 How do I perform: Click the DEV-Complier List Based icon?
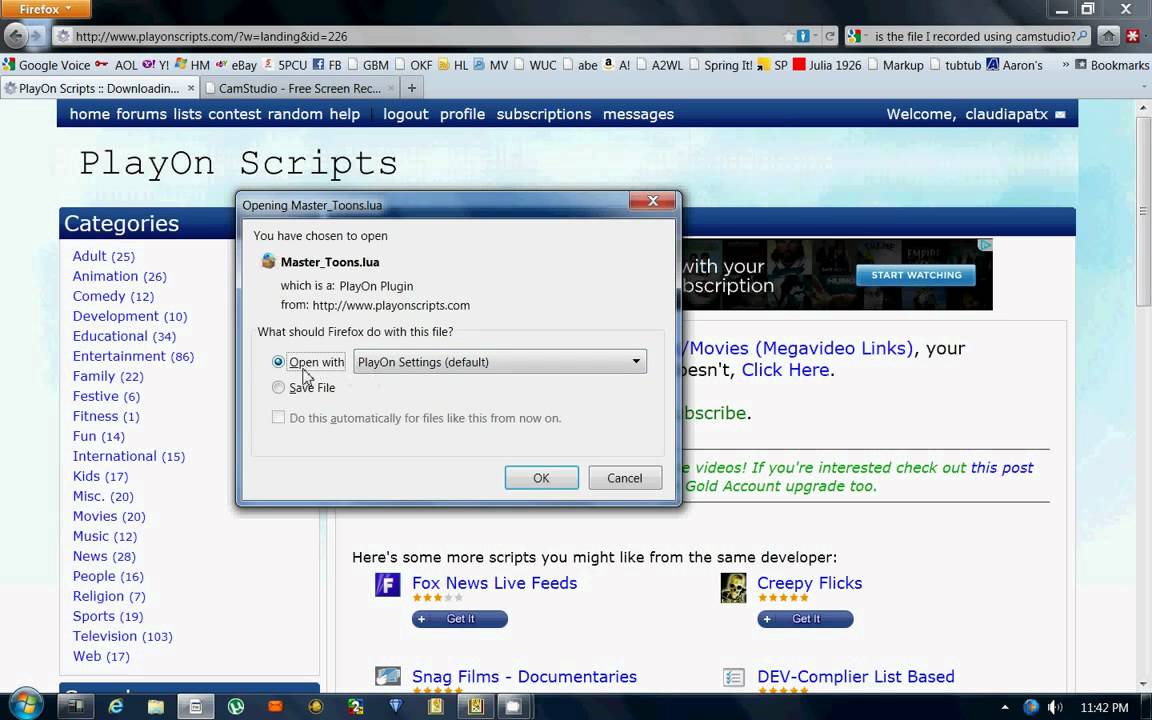[x=733, y=677]
